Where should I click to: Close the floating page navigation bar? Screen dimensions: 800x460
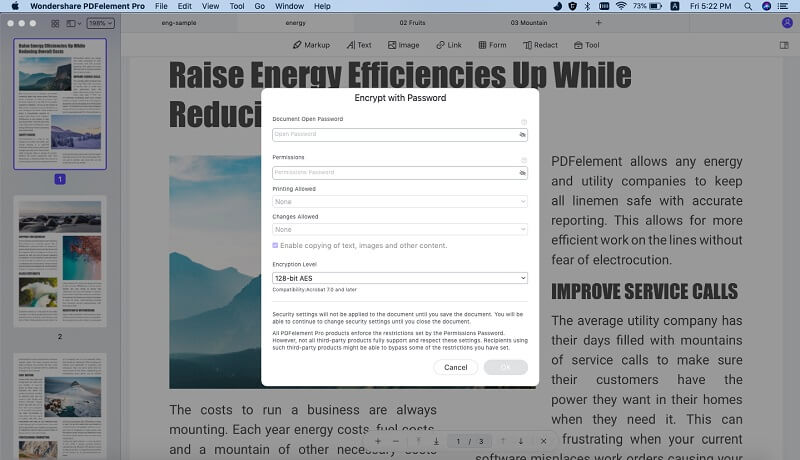click(543, 441)
